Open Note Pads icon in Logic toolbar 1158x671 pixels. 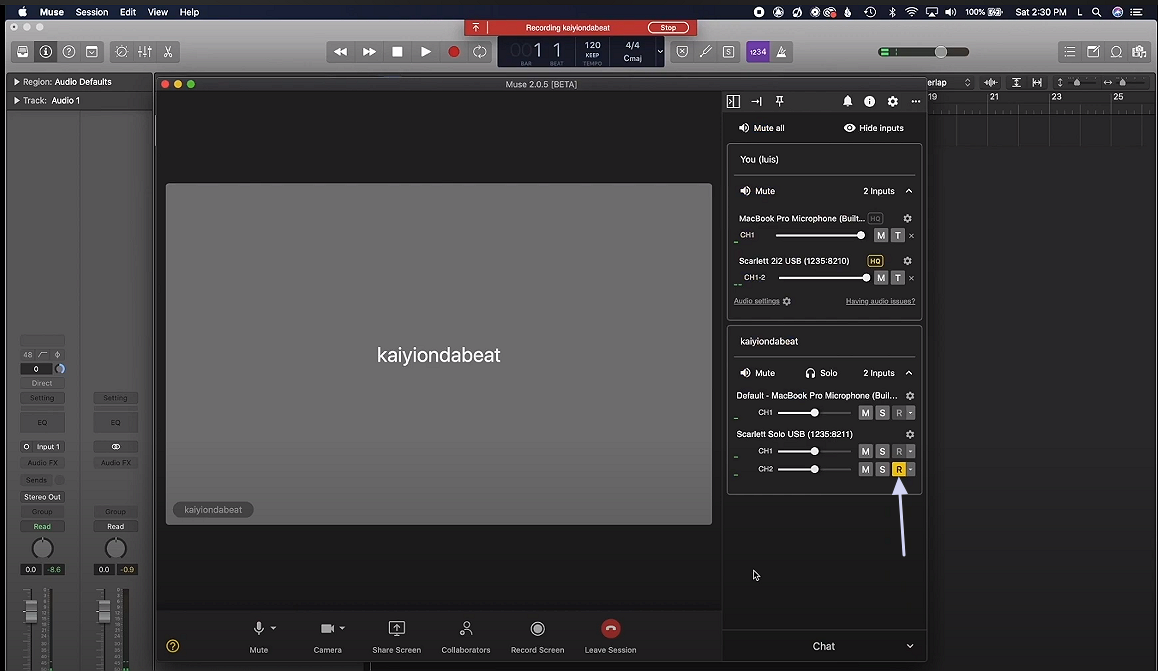(x=1093, y=52)
